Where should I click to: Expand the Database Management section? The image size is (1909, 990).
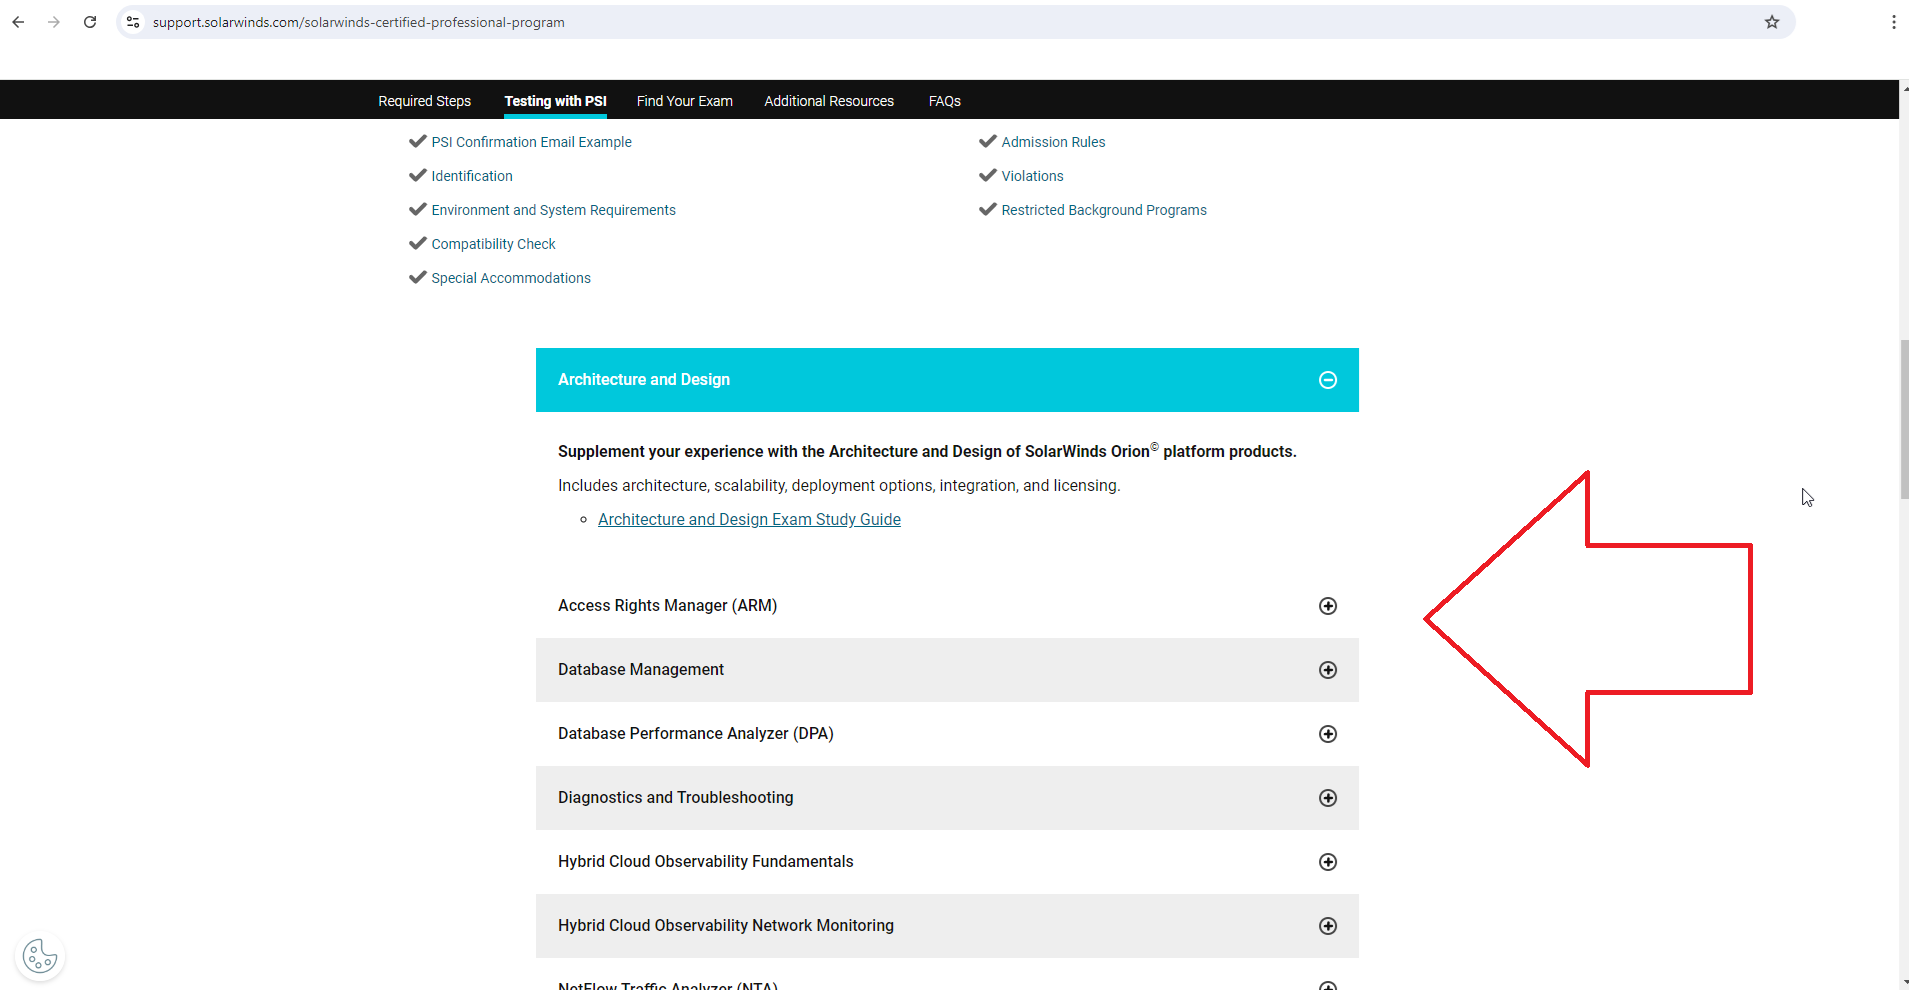947,670
